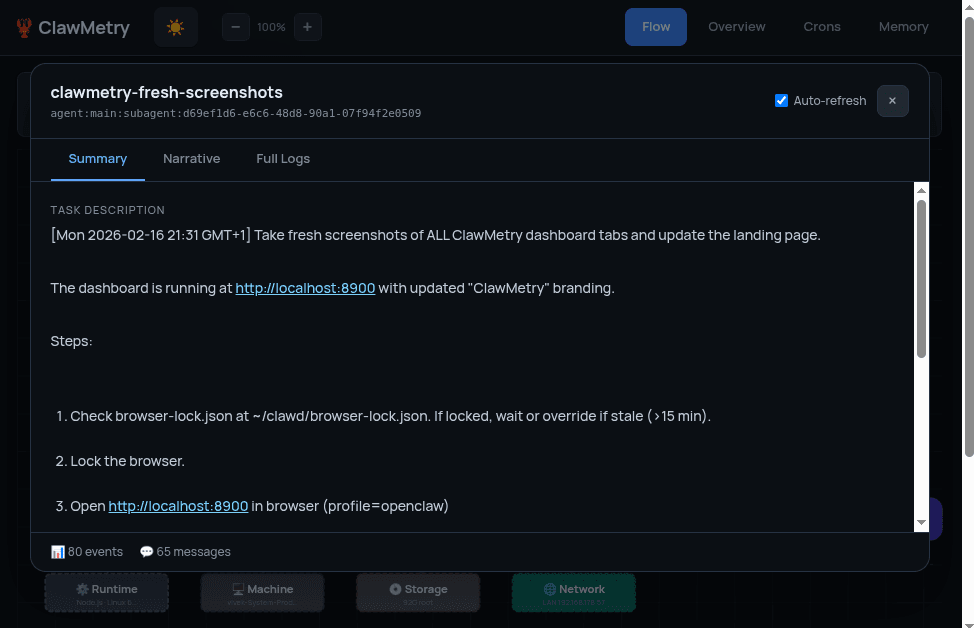This screenshot has width=974, height=628.
Task: Open the Full Logs tab
Action: [x=283, y=158]
